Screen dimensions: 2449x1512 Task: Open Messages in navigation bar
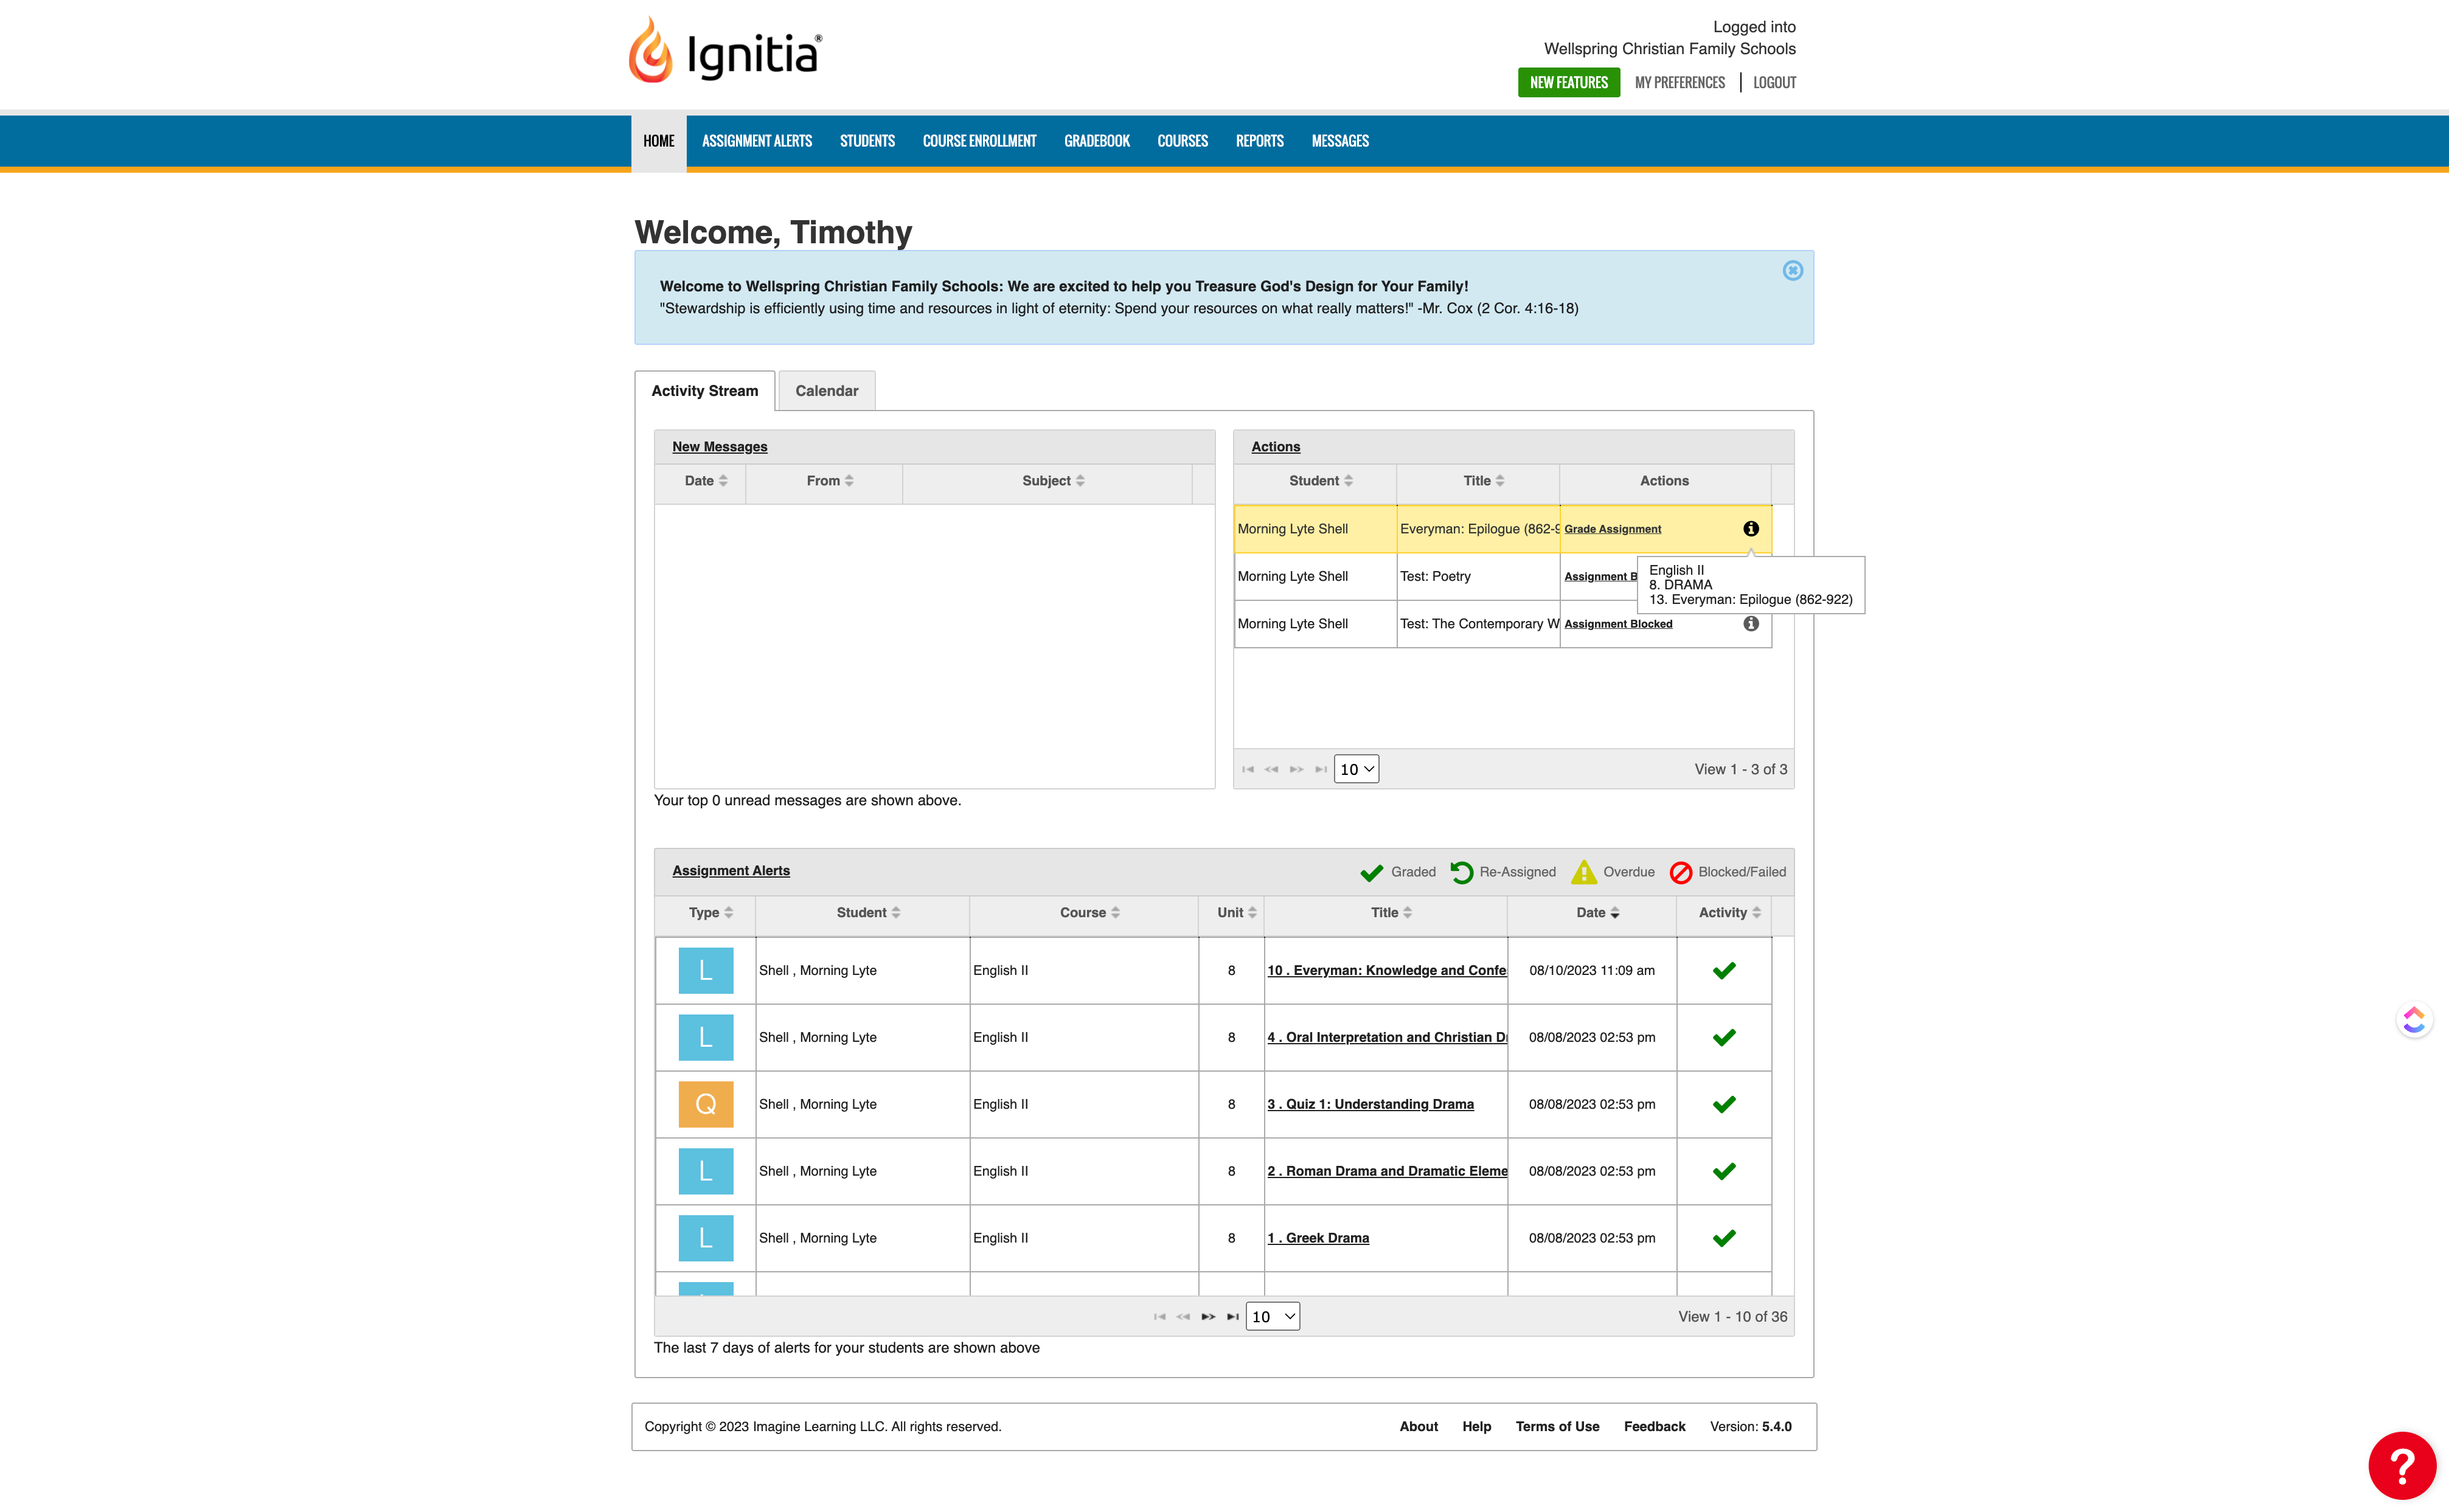click(1339, 141)
